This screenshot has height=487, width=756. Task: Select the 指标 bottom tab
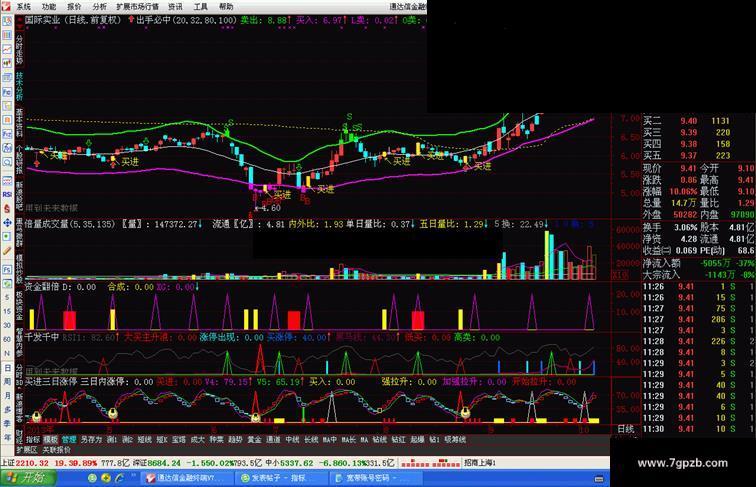33,439
